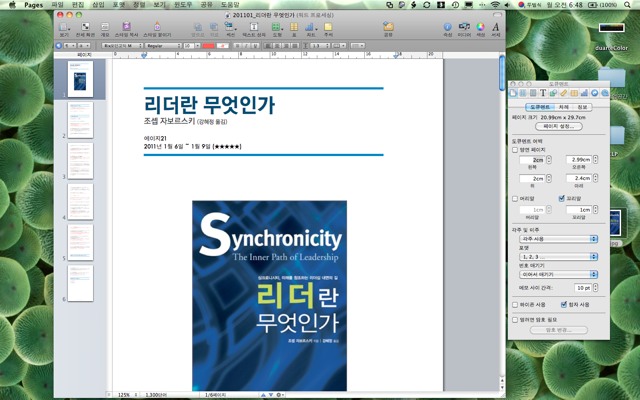The image size is (640, 400).
Task: Open the 삽입 (Insert) menu
Action: pyautogui.click(x=98, y=5)
